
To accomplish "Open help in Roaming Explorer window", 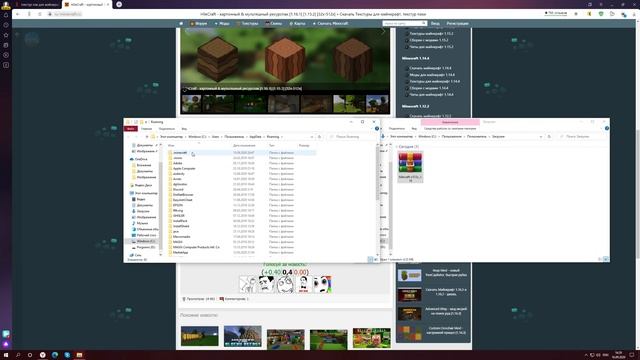I will (377, 129).
